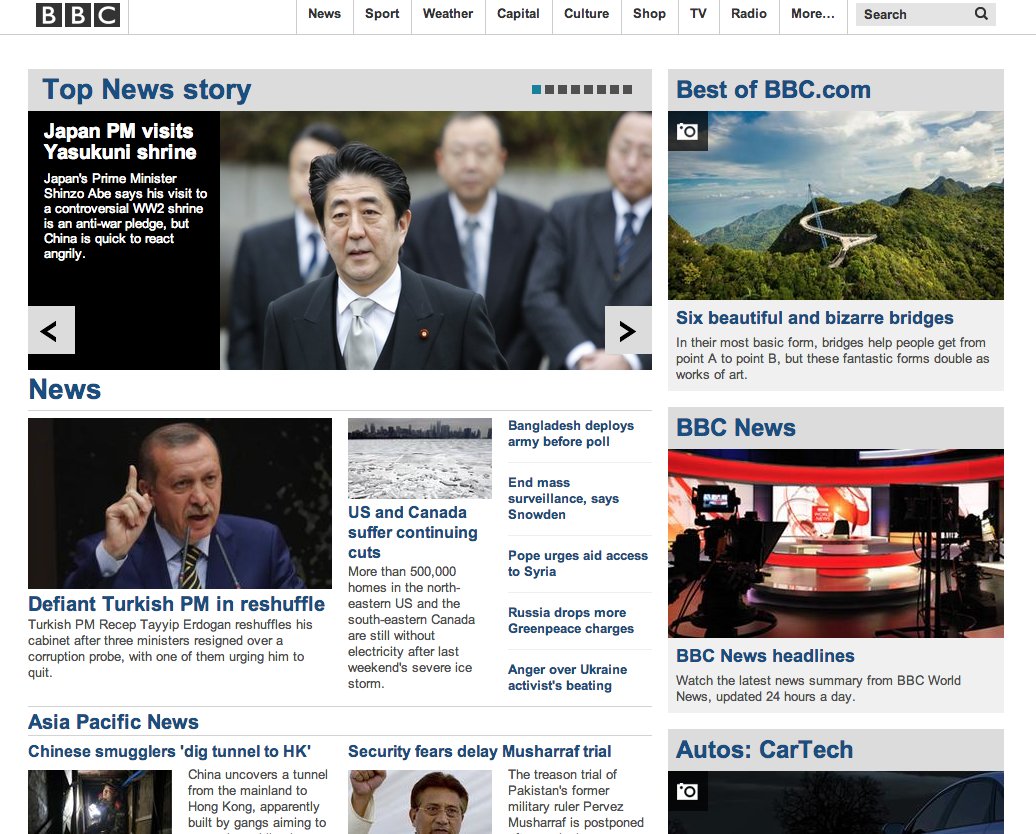Open the Asia Pacific News section heading
This screenshot has width=1036, height=834.
click(x=114, y=722)
